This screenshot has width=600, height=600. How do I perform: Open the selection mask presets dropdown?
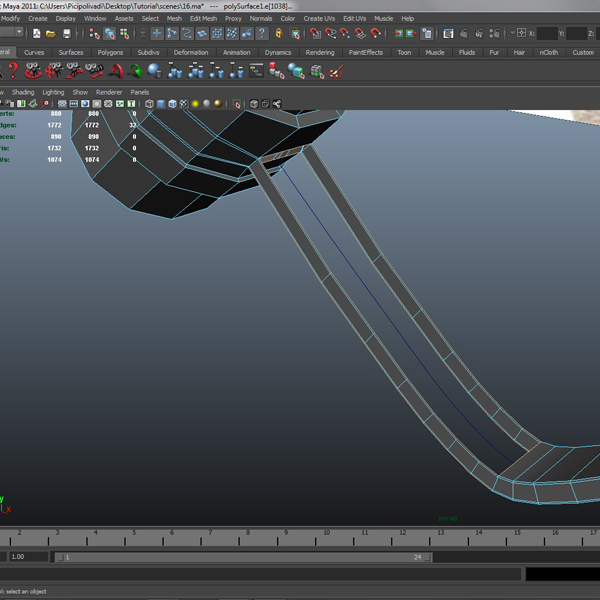tap(143, 34)
